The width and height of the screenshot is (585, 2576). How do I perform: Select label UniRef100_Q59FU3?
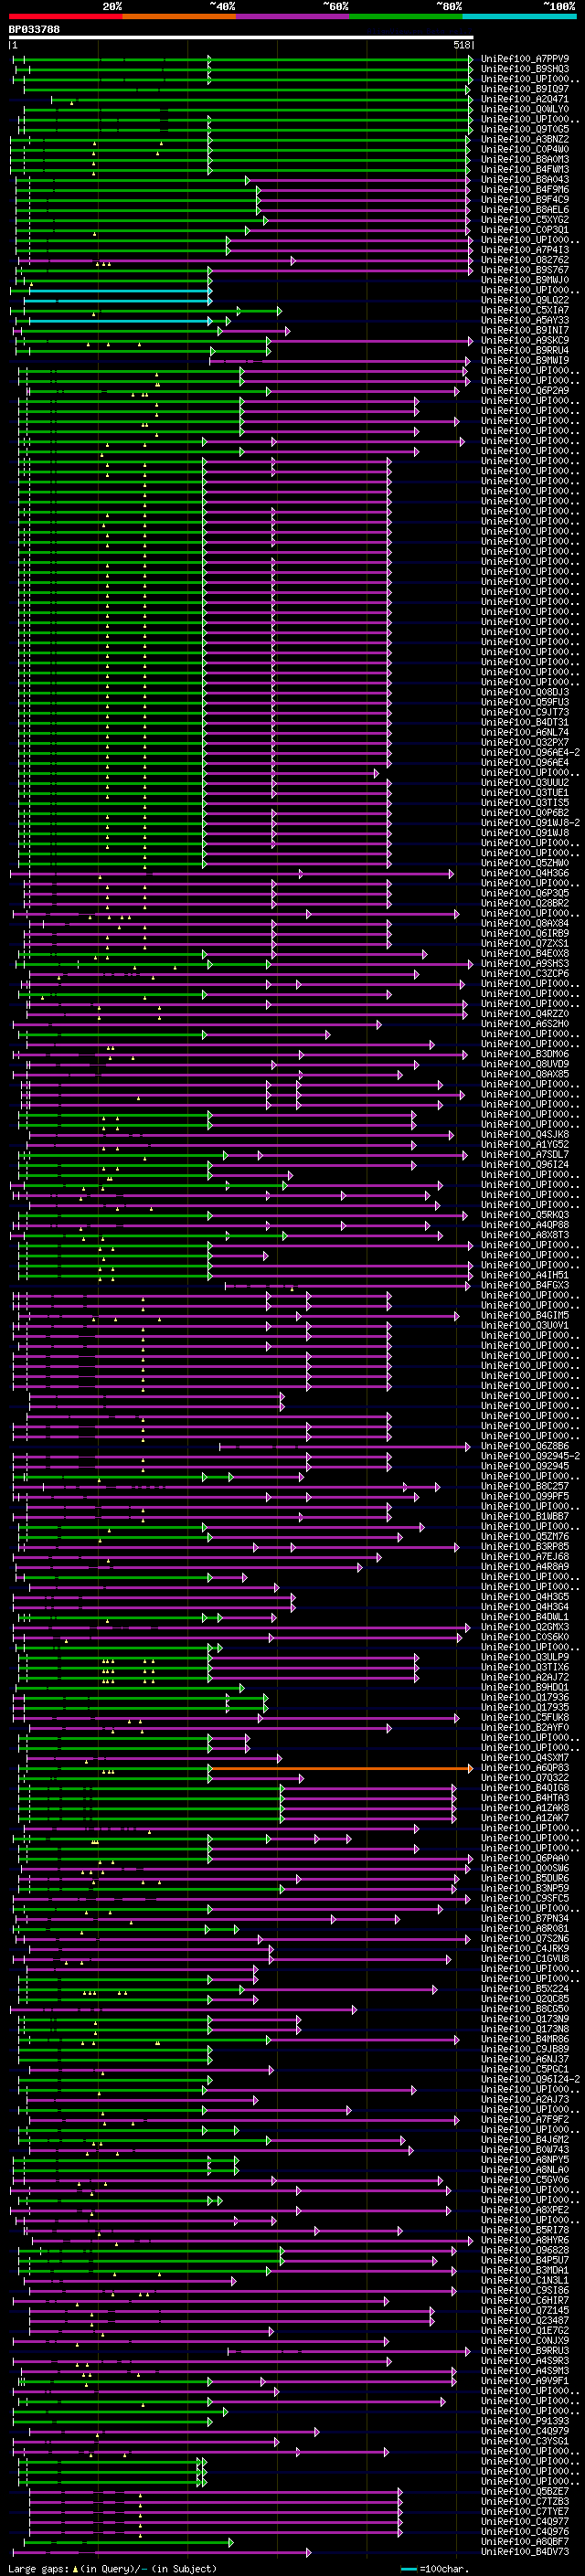click(525, 702)
